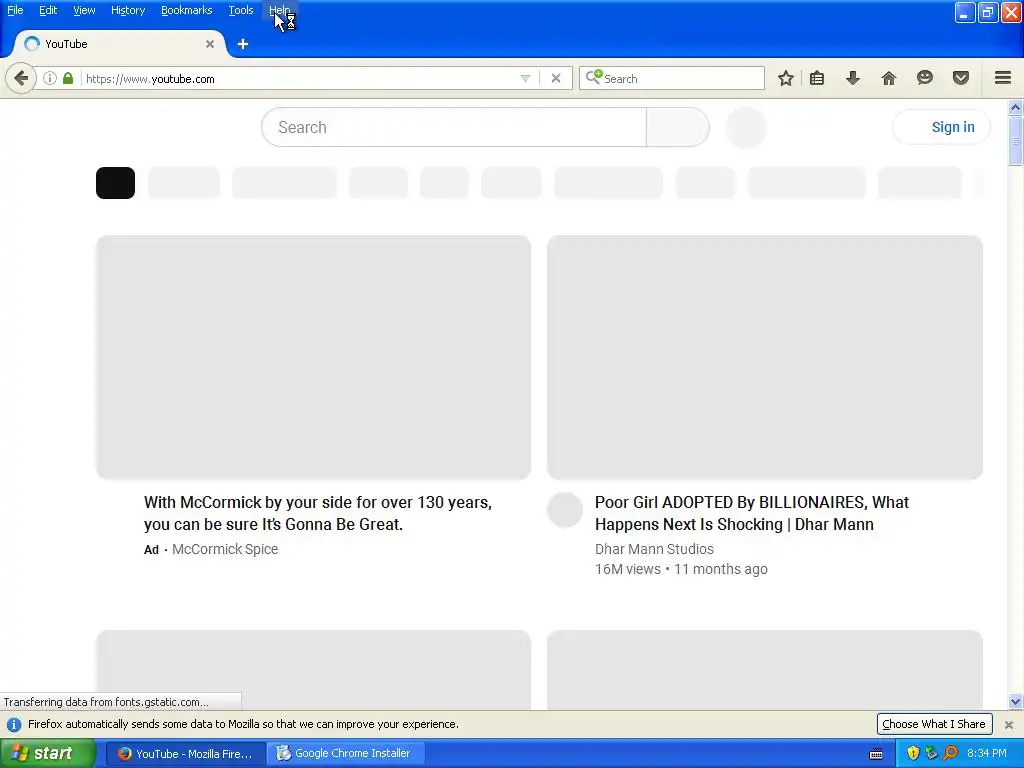1024x768 pixels.
Task: Click 16M views 11 months ago text
Action: tap(681, 569)
